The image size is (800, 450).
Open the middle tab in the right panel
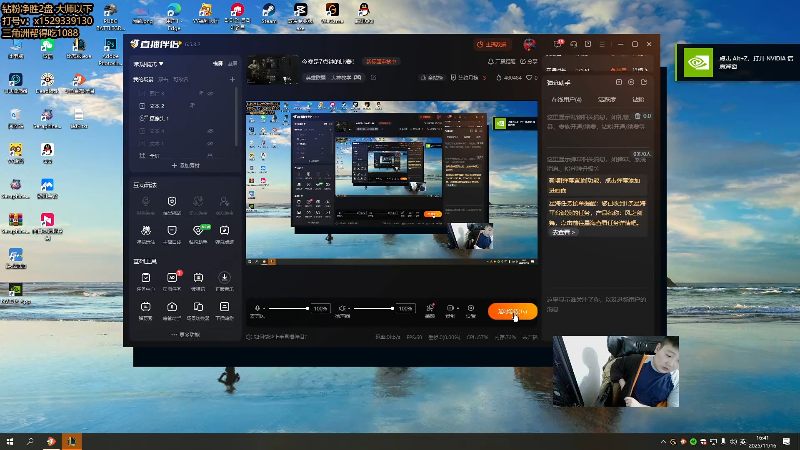coord(607,99)
